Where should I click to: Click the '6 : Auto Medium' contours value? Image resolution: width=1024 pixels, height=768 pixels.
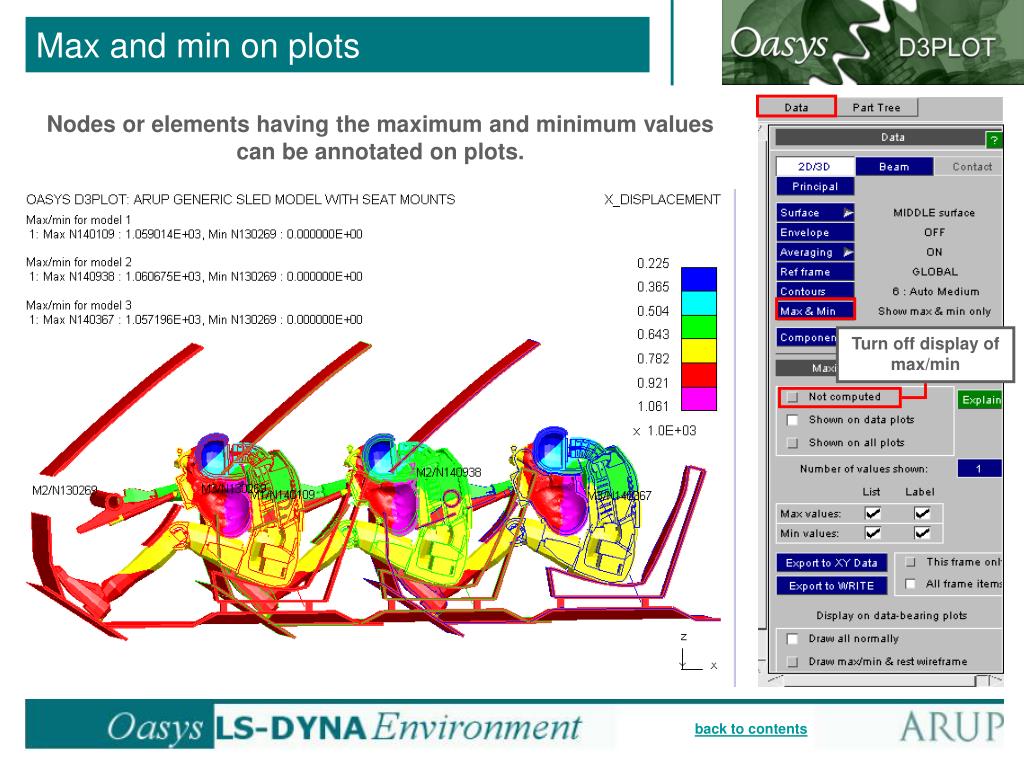point(936,291)
